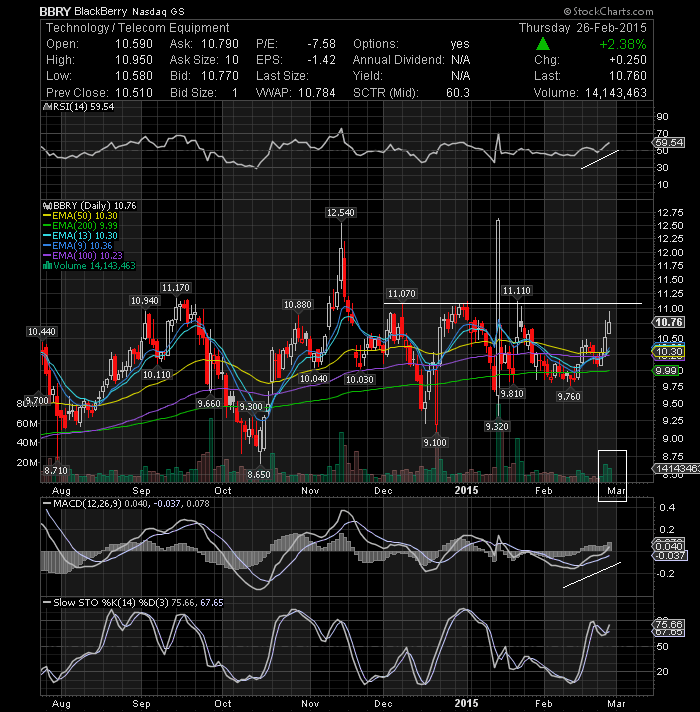Click the 10.110 low label
Image resolution: width=700 pixels, height=712 pixels.
pos(157,375)
